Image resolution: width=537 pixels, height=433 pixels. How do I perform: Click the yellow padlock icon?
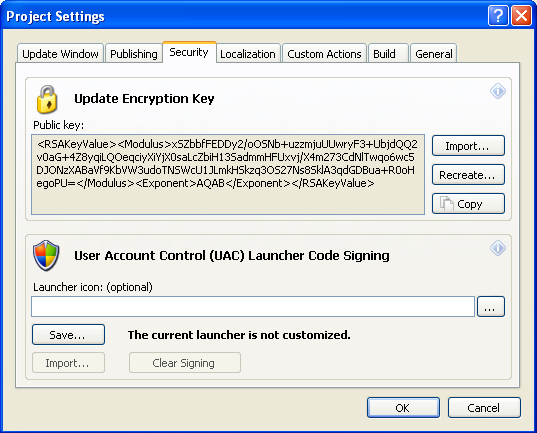[x=47, y=99]
